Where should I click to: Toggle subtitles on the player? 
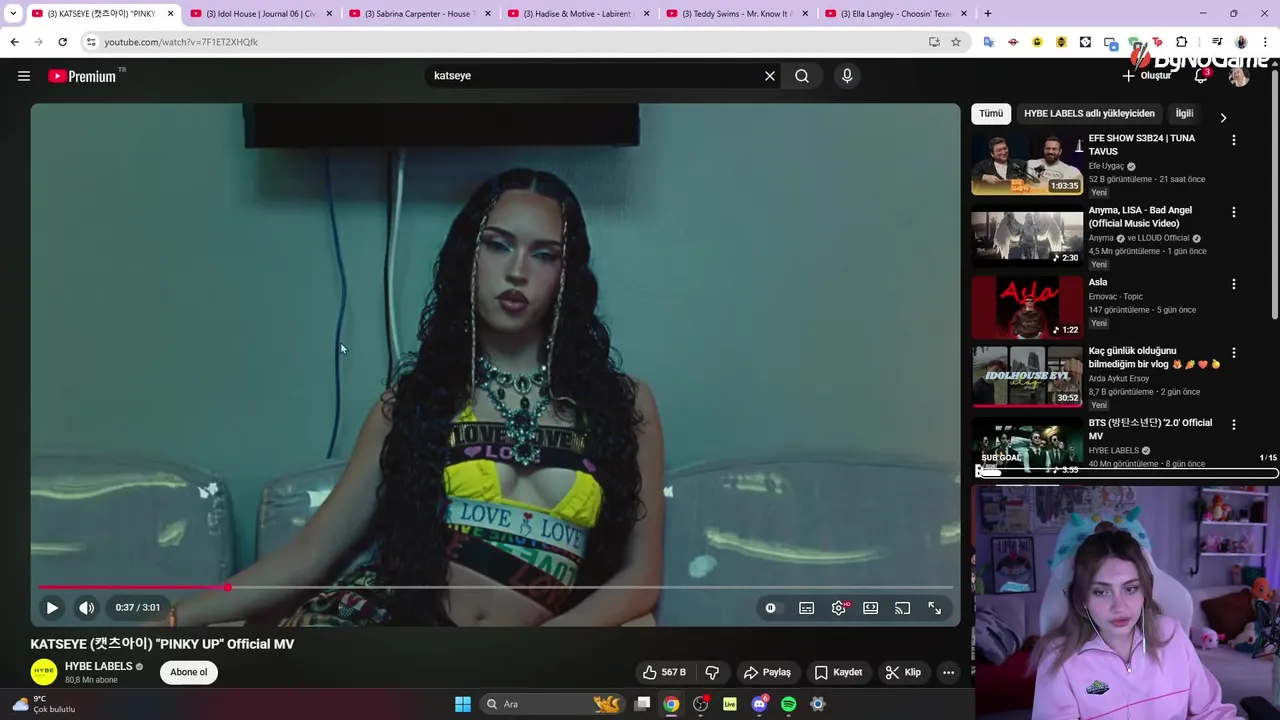(806, 608)
